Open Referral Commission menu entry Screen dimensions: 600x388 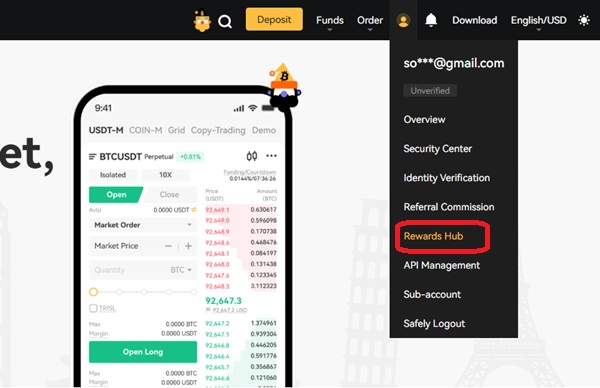tap(449, 207)
